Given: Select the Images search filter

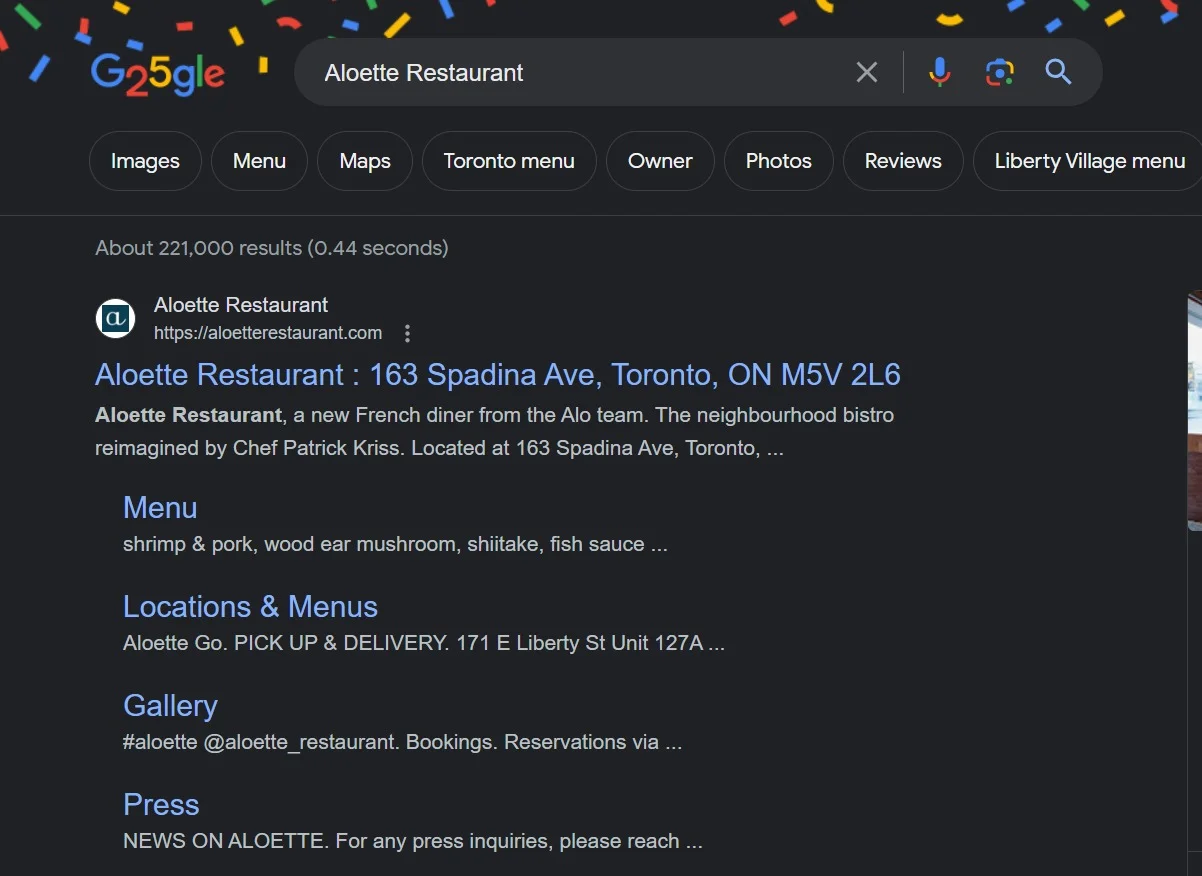Looking at the screenshot, I should tap(144, 160).
